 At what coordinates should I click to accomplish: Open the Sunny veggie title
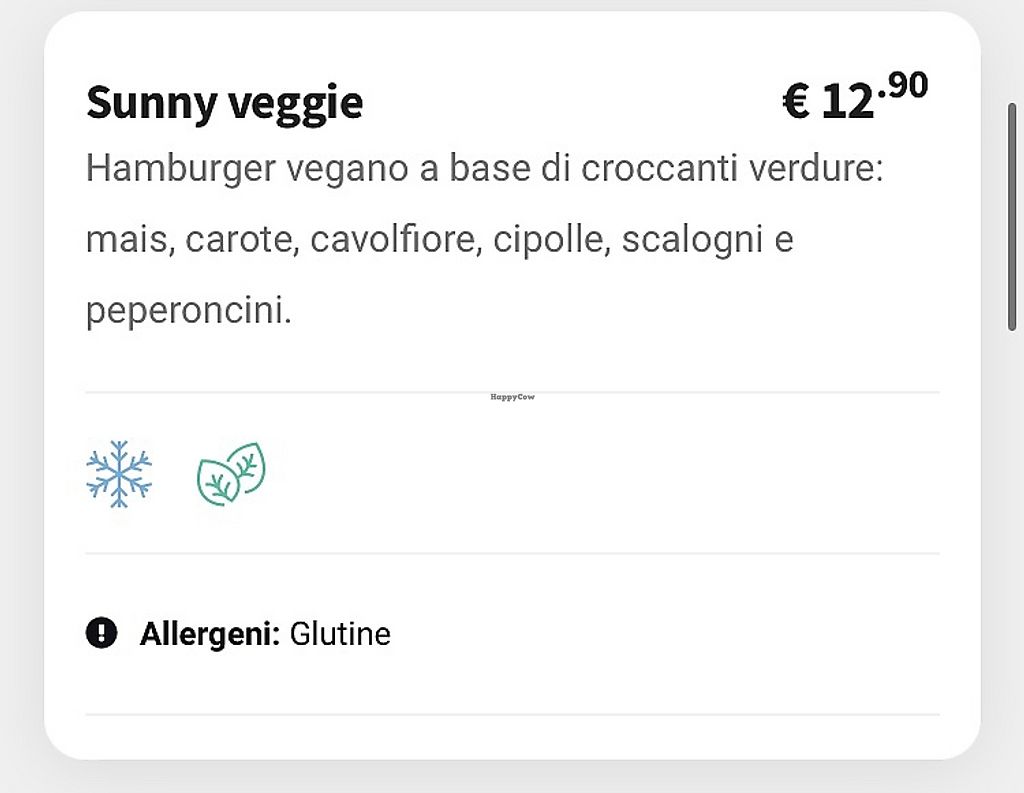coord(224,103)
